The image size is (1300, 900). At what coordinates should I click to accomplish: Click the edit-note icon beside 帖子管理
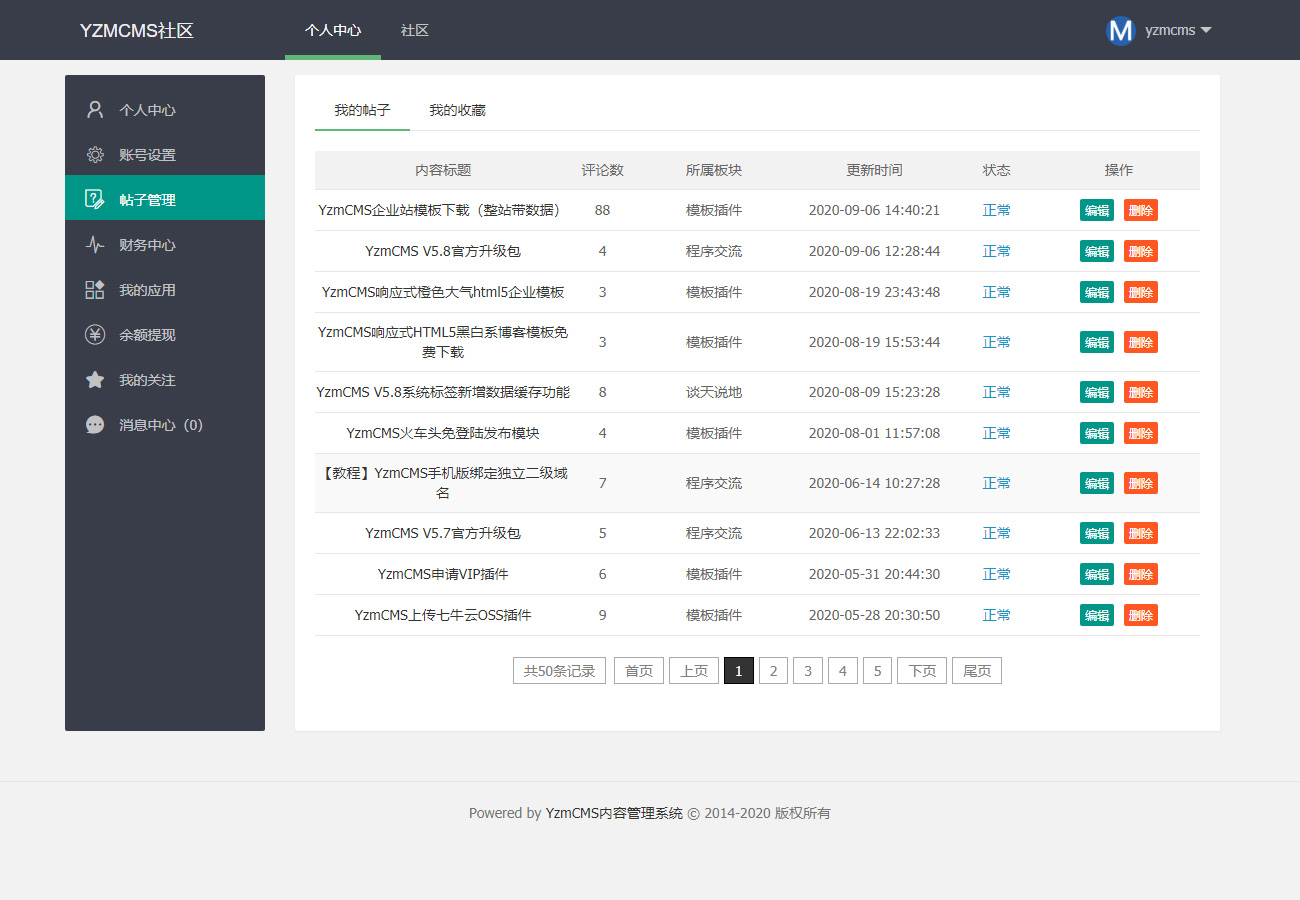95,200
